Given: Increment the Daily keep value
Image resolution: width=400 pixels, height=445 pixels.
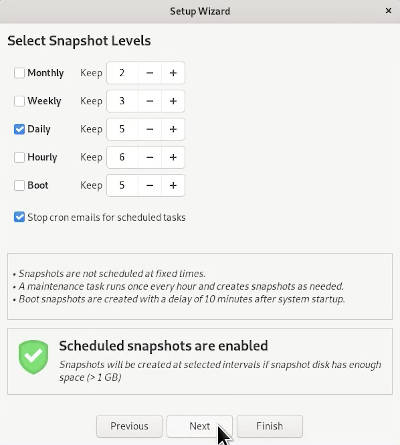Looking at the screenshot, I should tap(173, 129).
